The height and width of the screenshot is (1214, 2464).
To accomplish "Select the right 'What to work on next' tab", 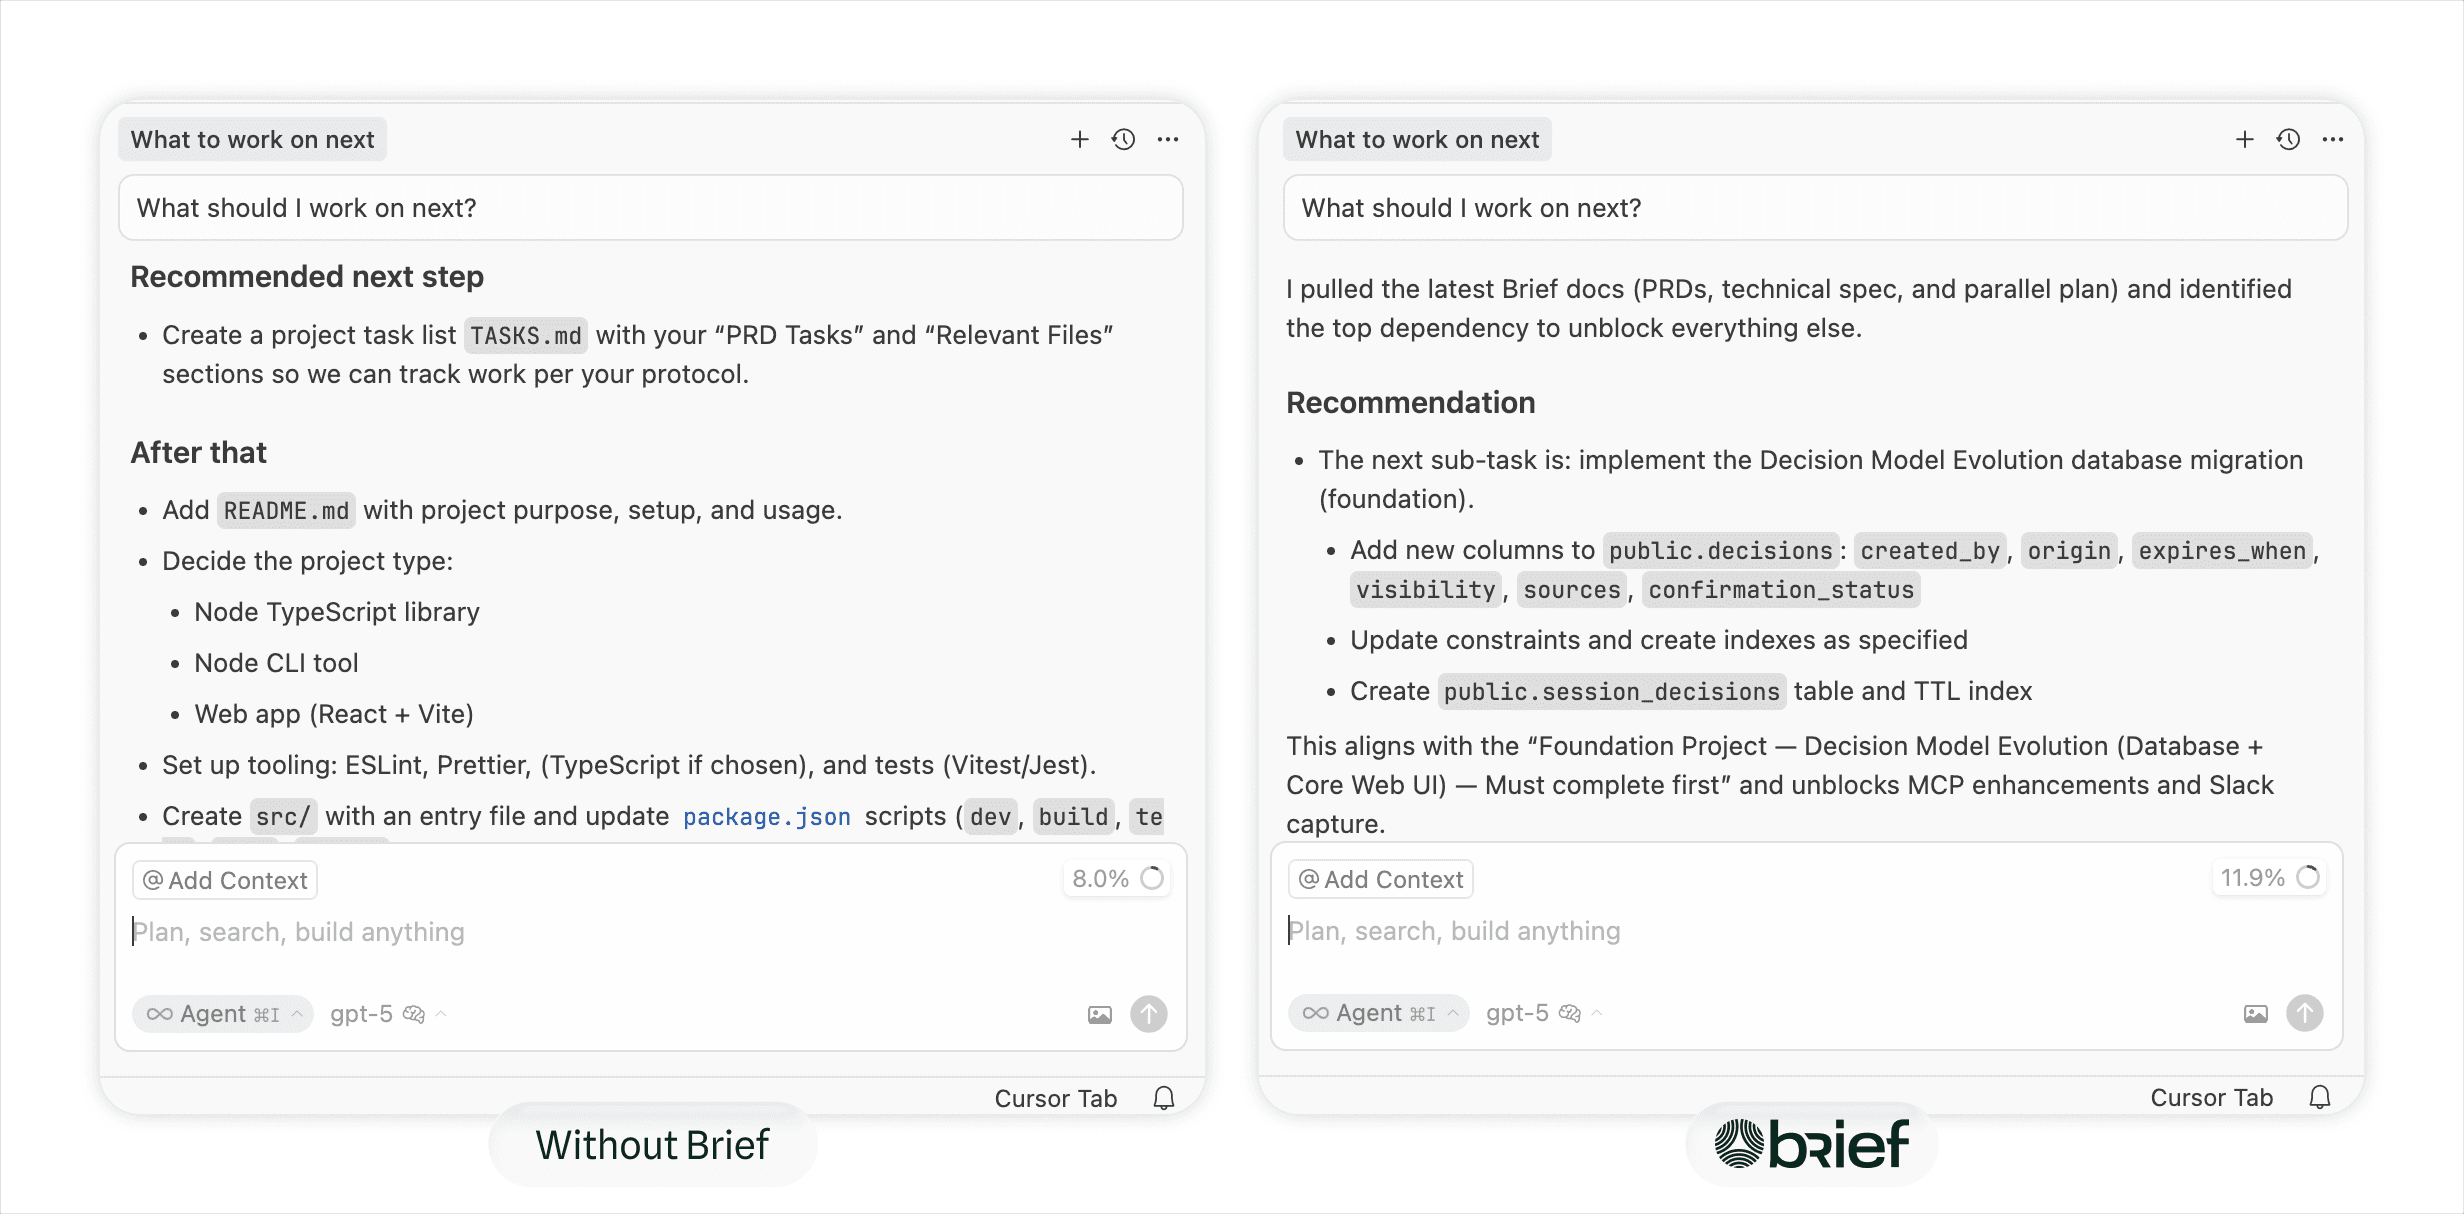I will pos(1417,140).
